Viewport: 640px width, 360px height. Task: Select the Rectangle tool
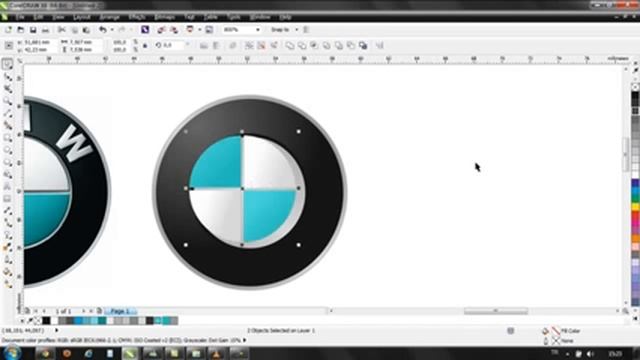pyautogui.click(x=7, y=138)
